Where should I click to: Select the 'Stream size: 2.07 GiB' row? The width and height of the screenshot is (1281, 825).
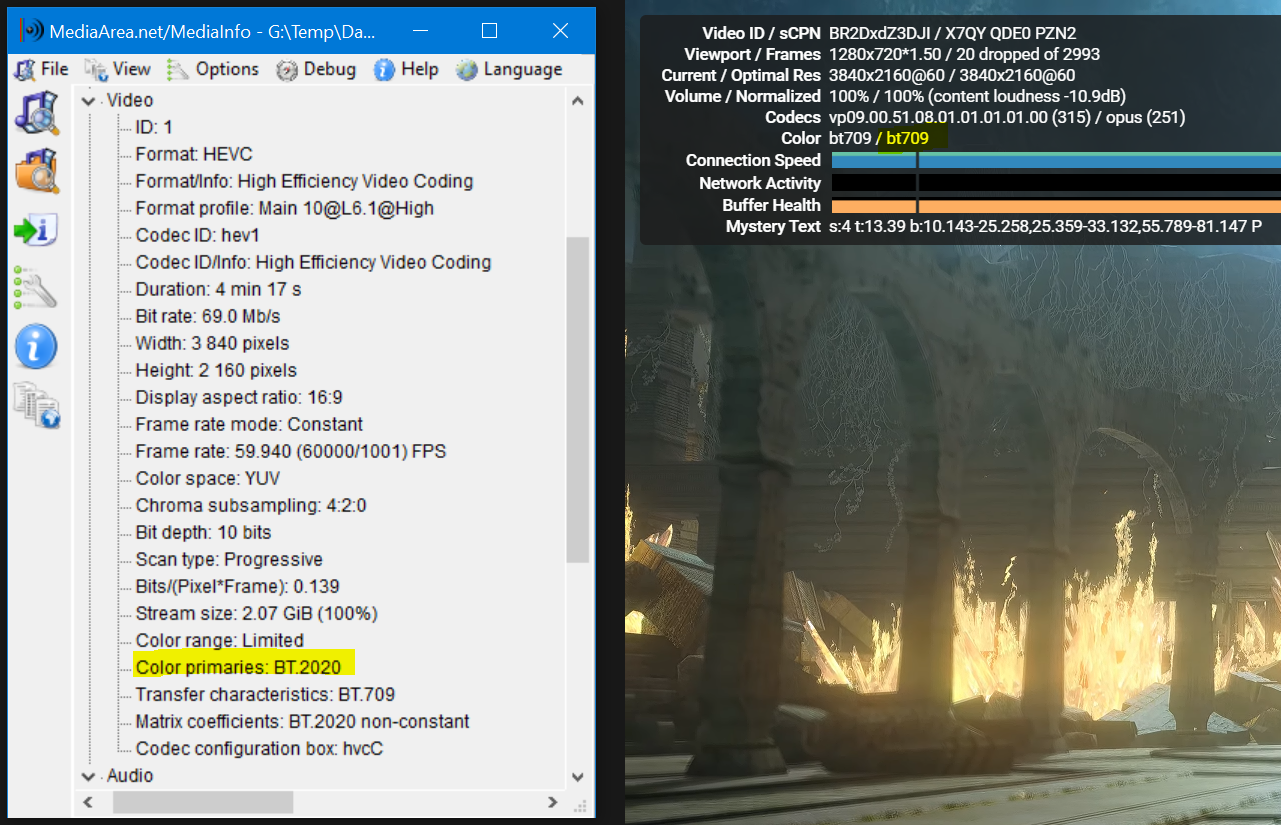coord(257,613)
